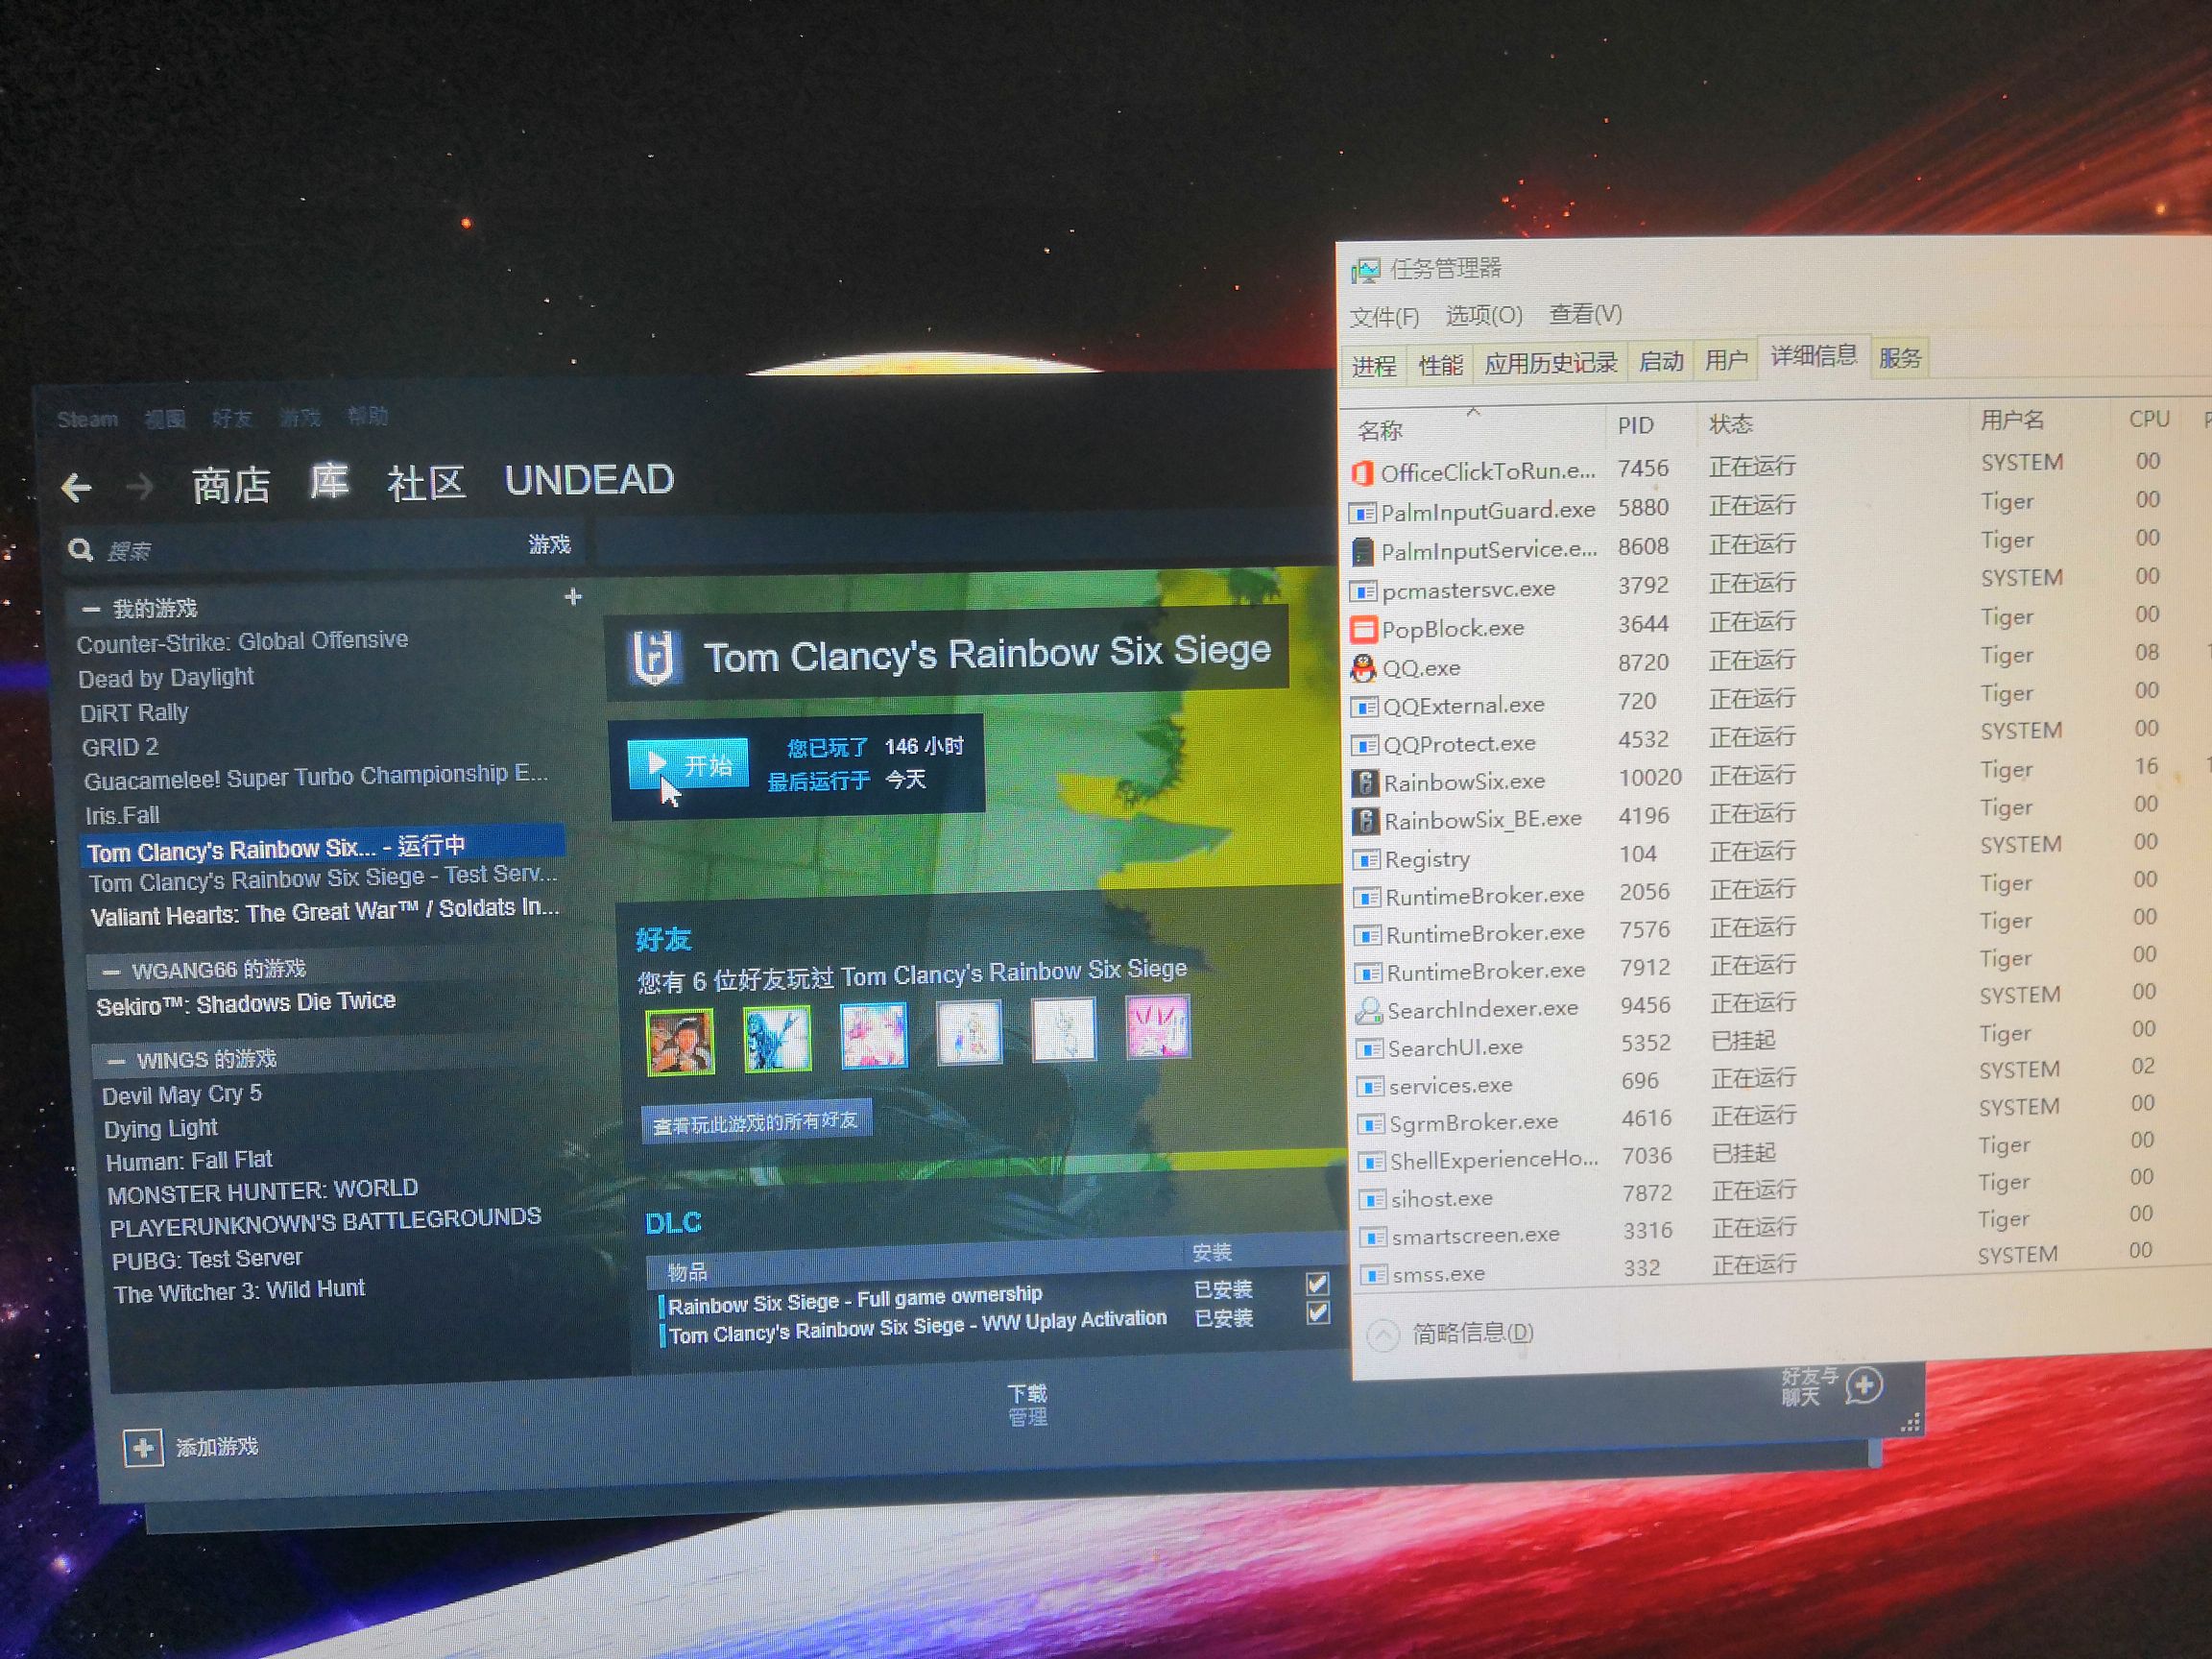Viewport: 2212px width, 1659px height.
Task: Sort by the 状态 column header
Action: coord(1731,424)
